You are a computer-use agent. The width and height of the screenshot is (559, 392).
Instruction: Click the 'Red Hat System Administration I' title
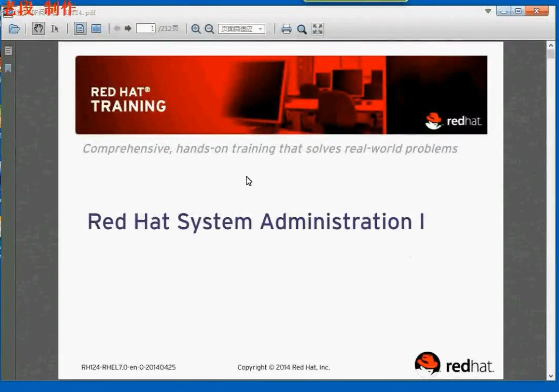[256, 222]
